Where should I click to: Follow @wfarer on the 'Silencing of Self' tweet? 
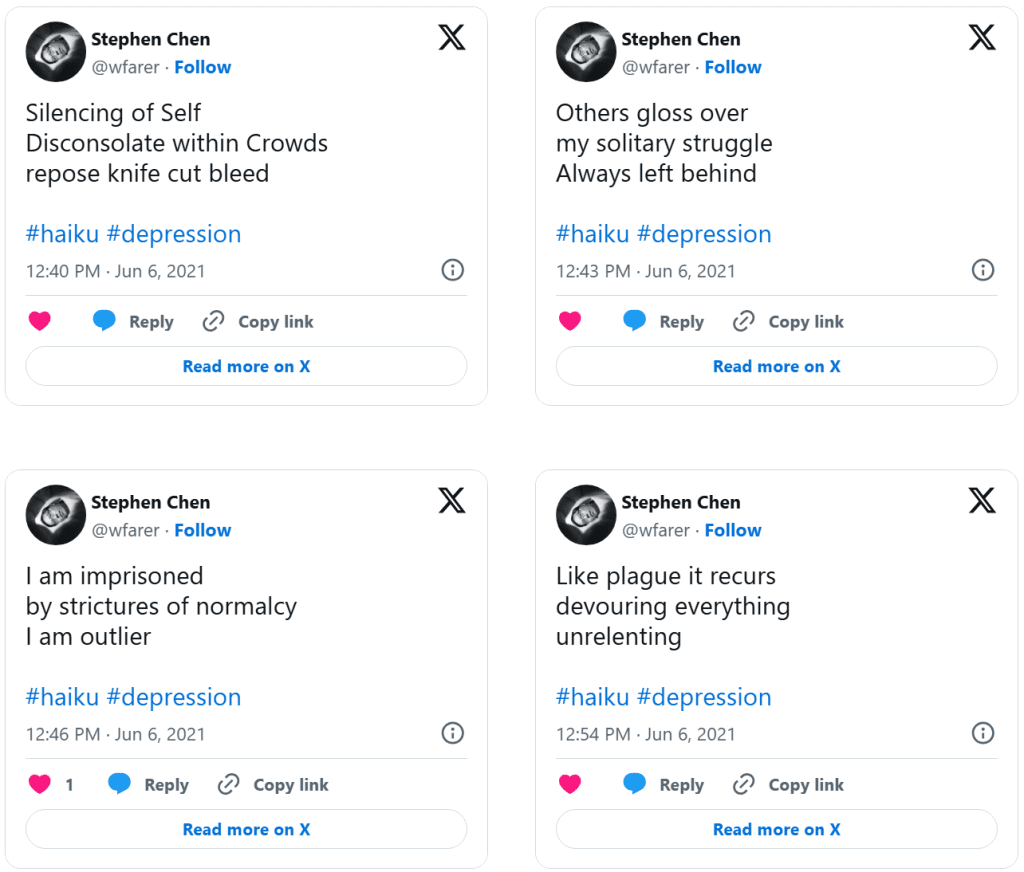[202, 67]
